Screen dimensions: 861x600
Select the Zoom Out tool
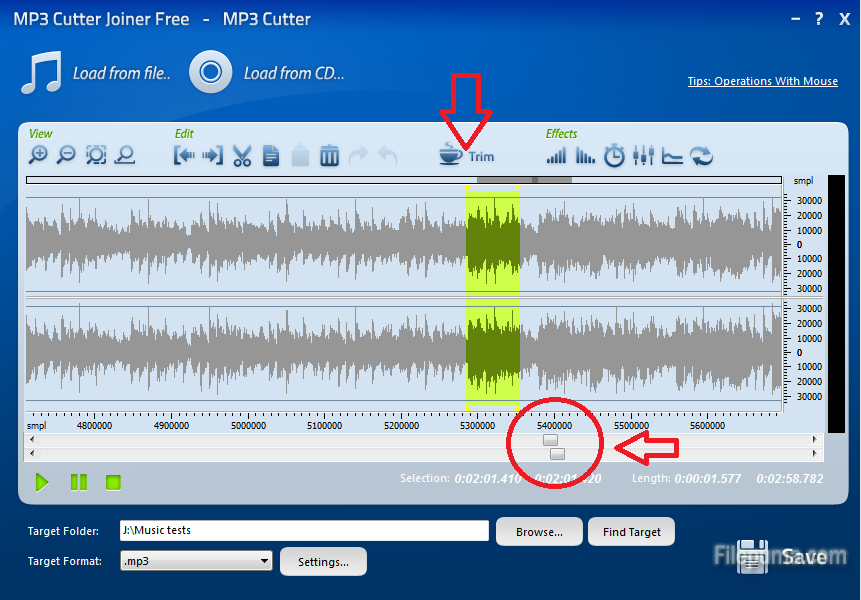coord(67,156)
